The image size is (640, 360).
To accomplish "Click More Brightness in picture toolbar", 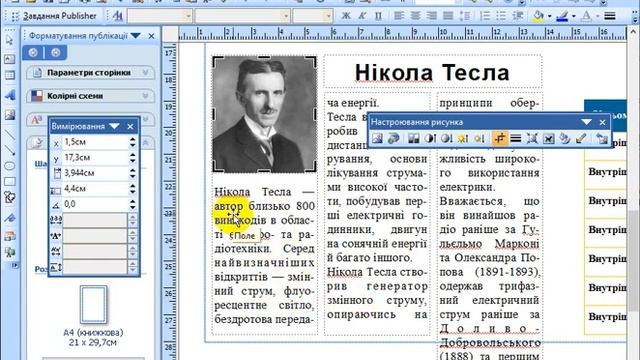I will click(462, 139).
